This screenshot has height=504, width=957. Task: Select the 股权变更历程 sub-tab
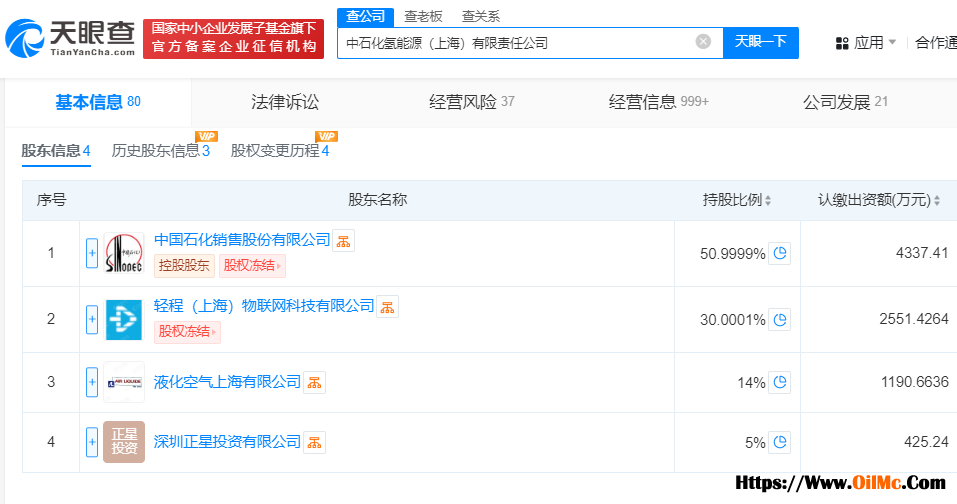pyautogui.click(x=280, y=151)
